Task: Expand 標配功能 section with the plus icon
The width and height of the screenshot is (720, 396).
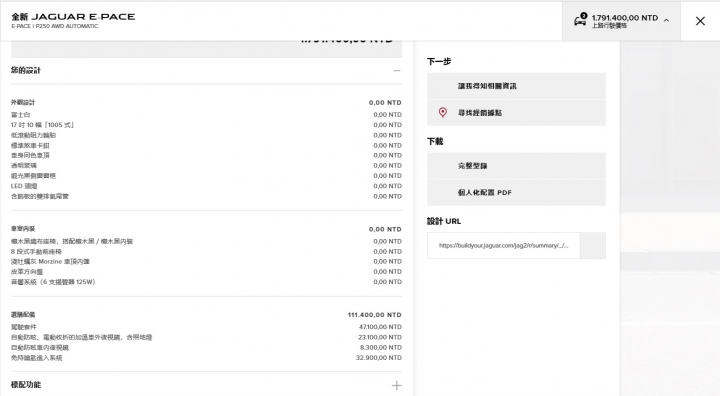Action: click(397, 385)
